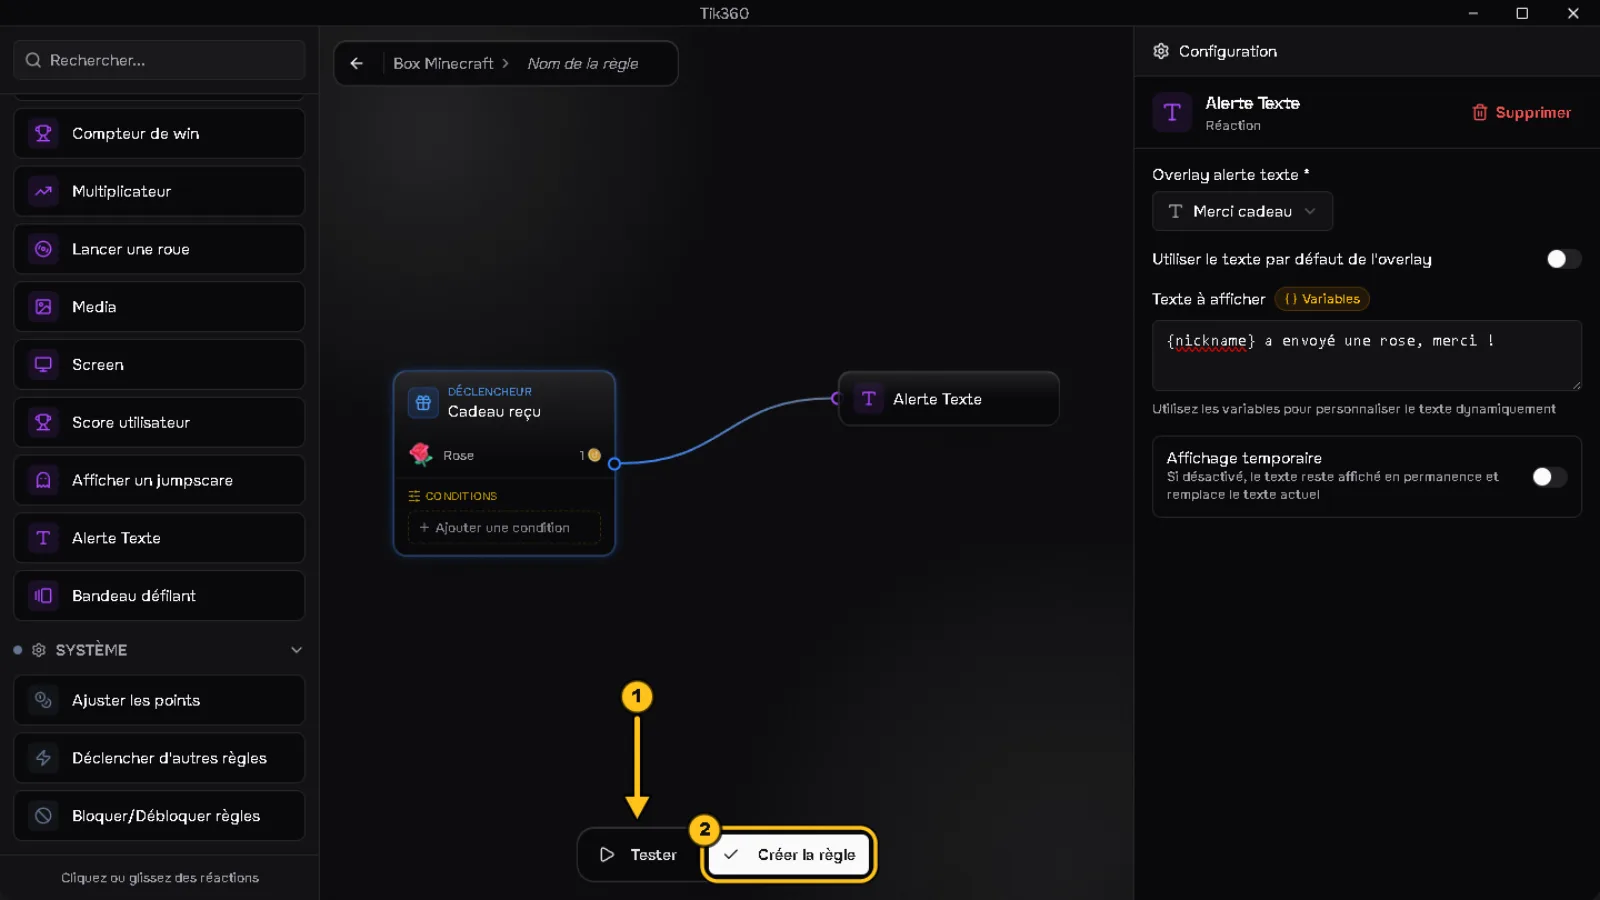Click the Screen monitor icon
The height and width of the screenshot is (900, 1600).
coord(43,365)
